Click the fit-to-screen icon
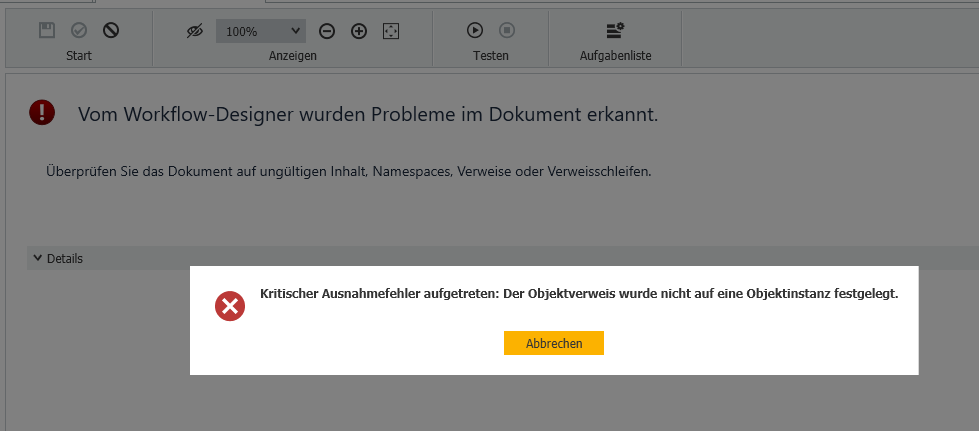The height and width of the screenshot is (431, 979). click(391, 31)
